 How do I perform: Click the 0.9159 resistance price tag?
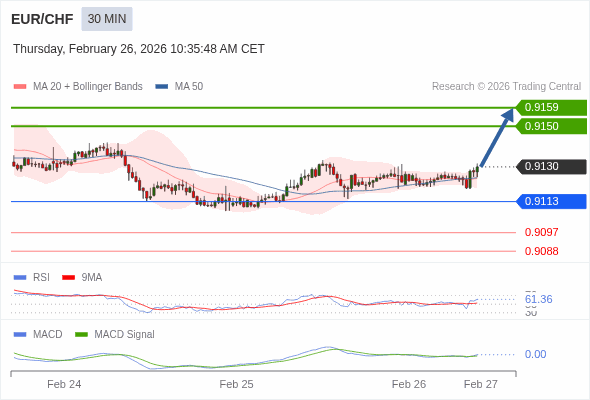point(551,108)
